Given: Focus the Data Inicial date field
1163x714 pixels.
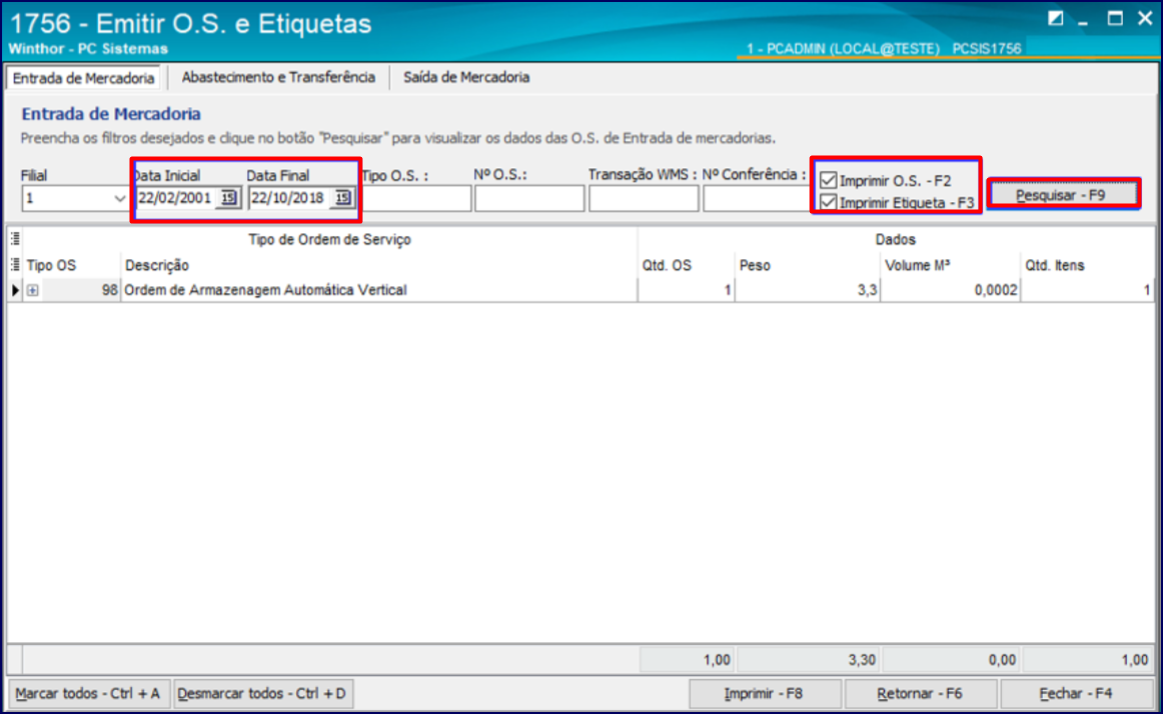Looking at the screenshot, I should (x=176, y=198).
